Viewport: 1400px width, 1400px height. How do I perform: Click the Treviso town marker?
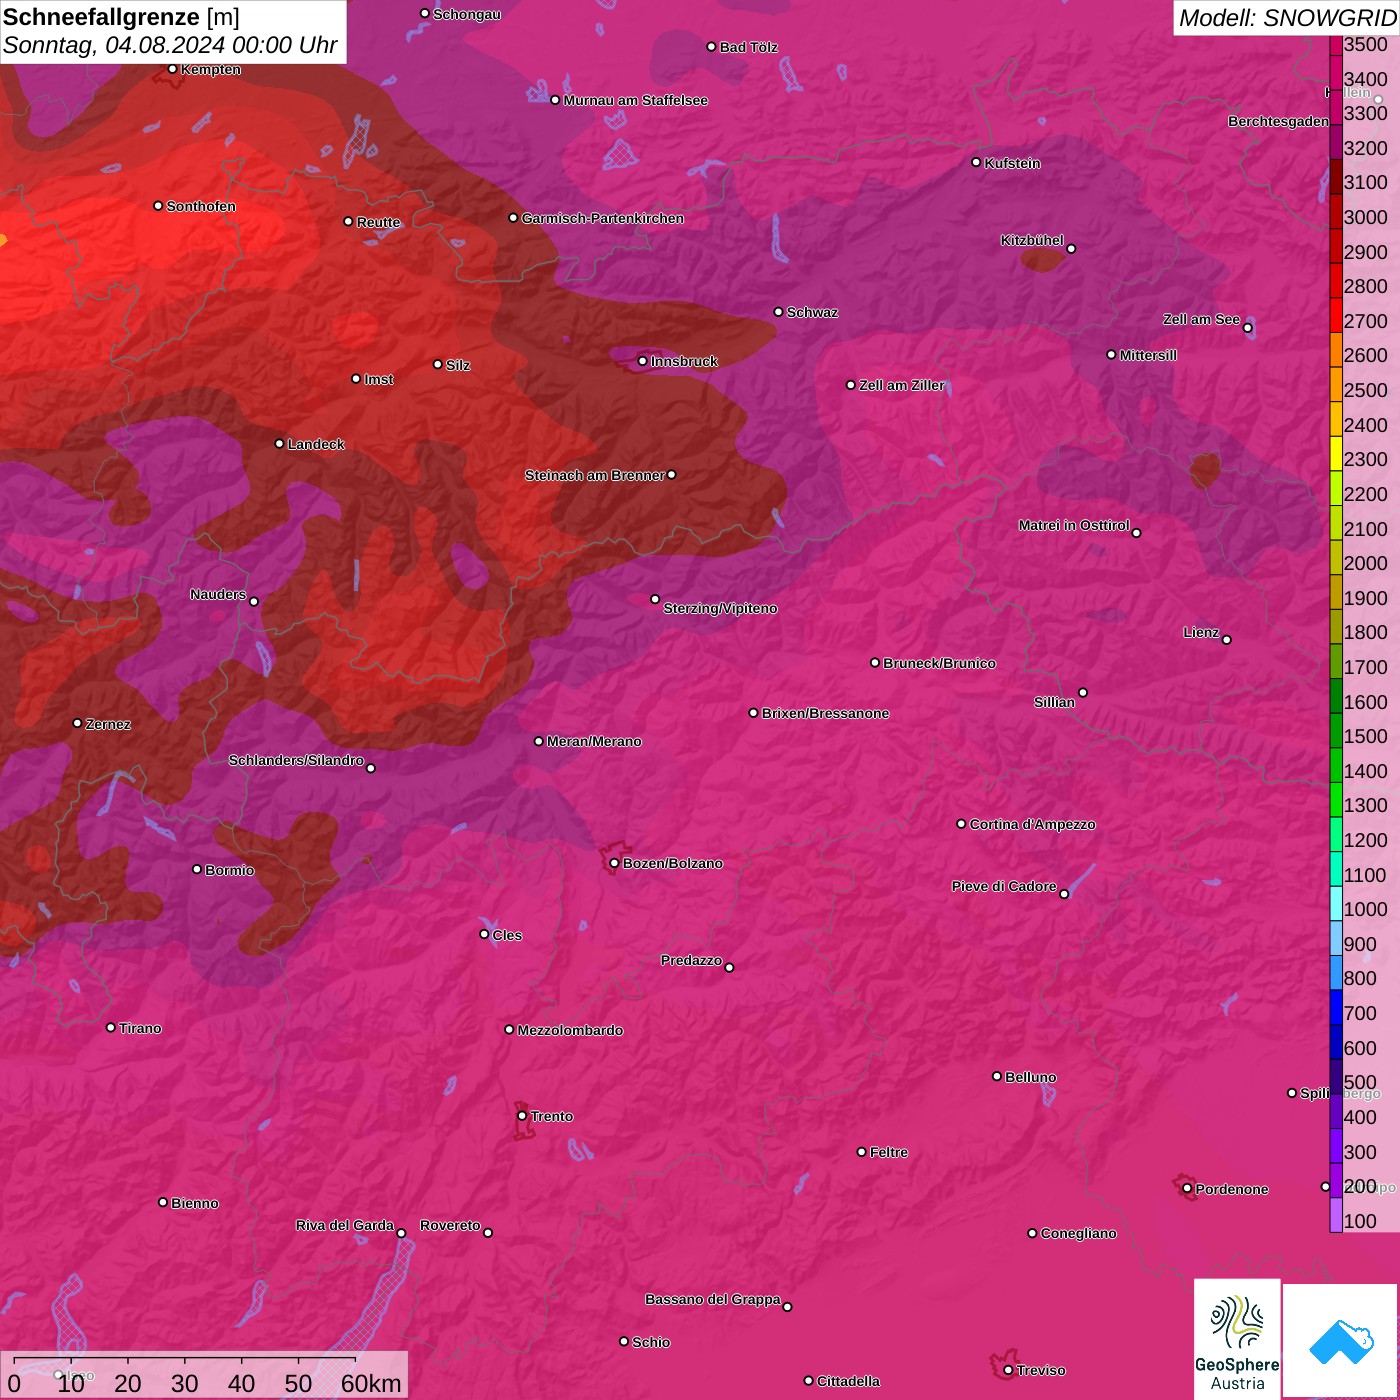(1008, 1370)
